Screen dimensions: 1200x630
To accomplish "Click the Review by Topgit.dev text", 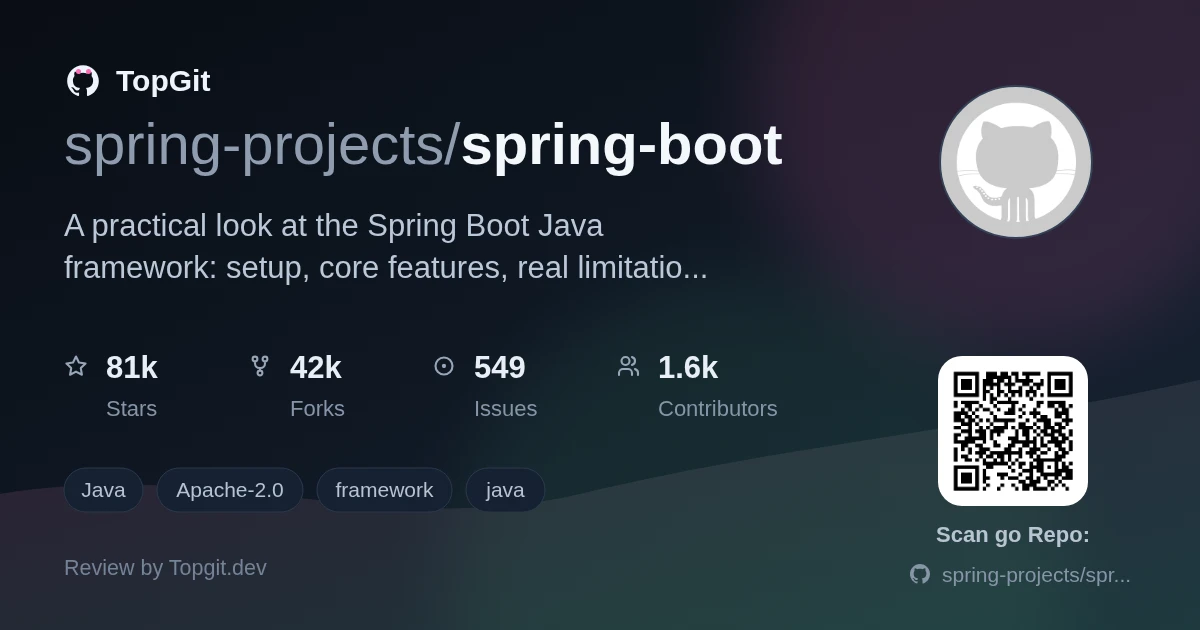I will (x=165, y=568).
